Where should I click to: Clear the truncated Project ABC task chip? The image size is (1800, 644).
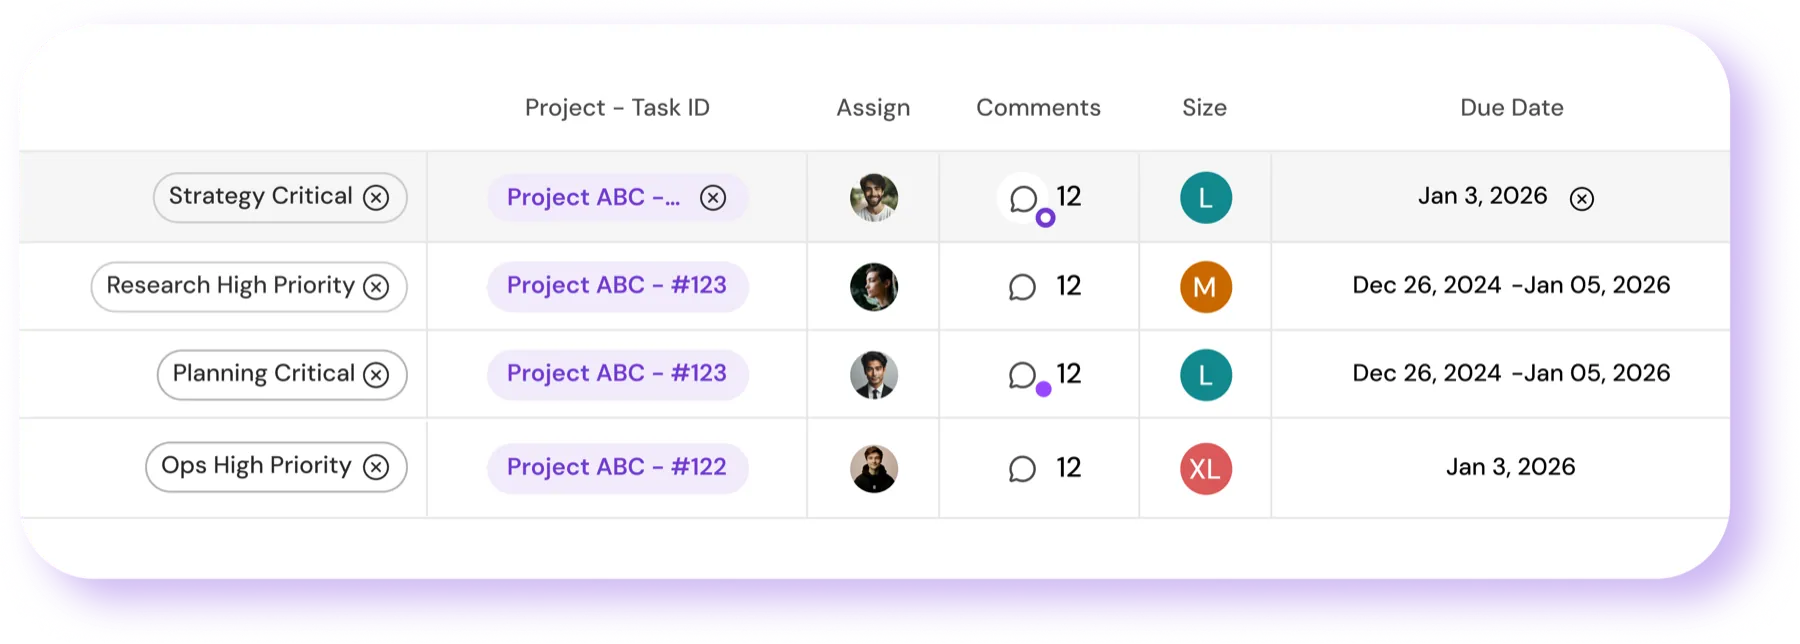713,198
